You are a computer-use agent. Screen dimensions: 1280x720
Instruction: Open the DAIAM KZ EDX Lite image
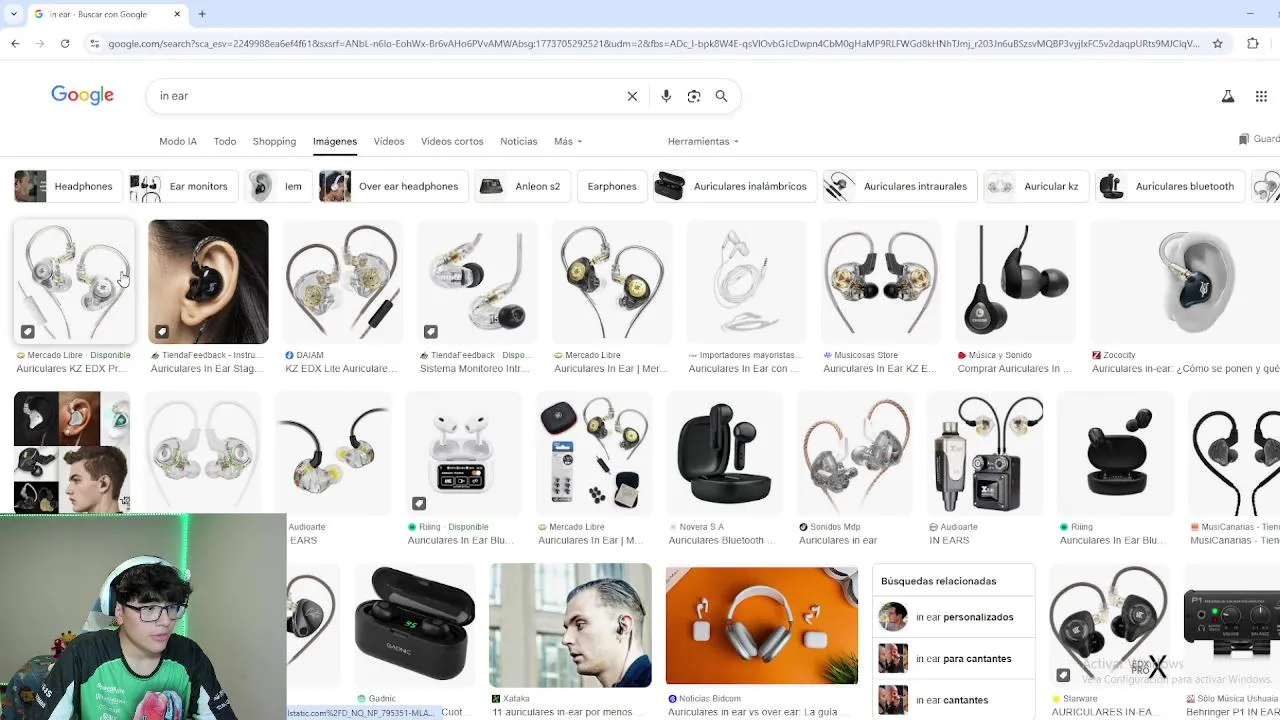(342, 282)
